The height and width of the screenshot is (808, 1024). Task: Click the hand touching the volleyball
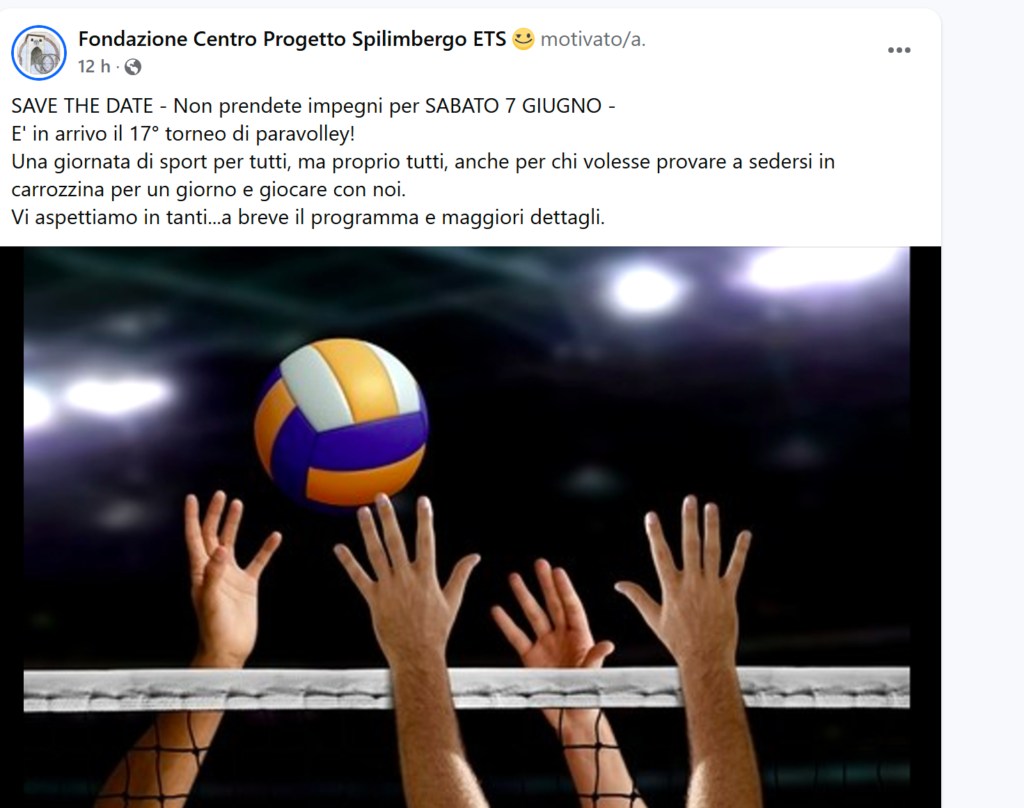406,575
